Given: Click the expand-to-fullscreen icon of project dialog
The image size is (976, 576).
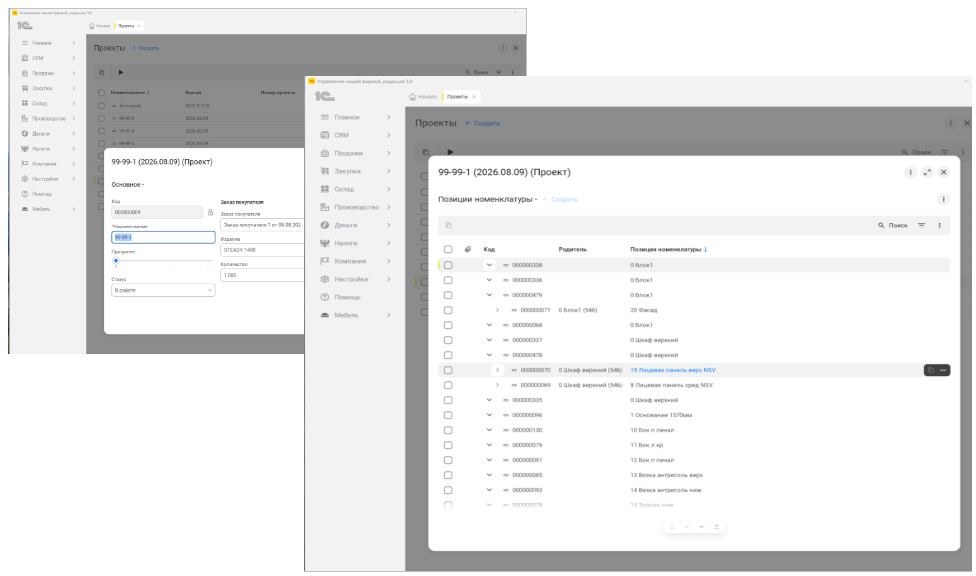Looking at the screenshot, I should click(x=927, y=172).
